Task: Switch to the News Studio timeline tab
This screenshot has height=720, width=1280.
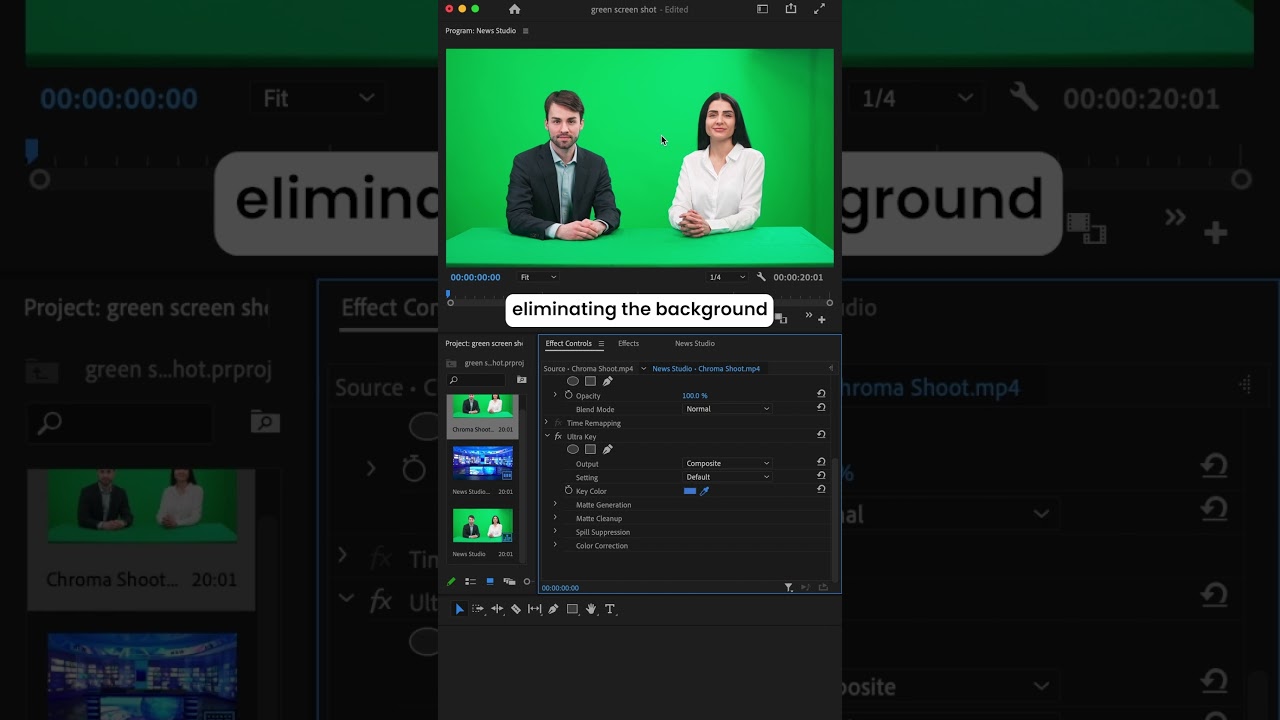Action: click(694, 343)
